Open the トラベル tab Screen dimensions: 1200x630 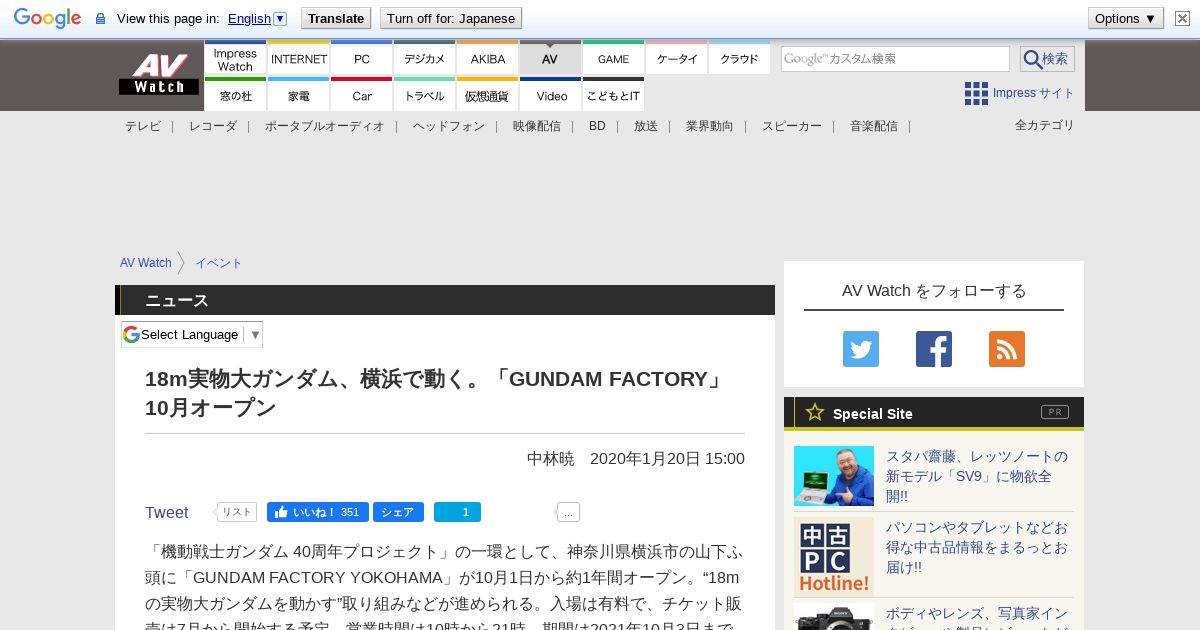pyautogui.click(x=425, y=95)
